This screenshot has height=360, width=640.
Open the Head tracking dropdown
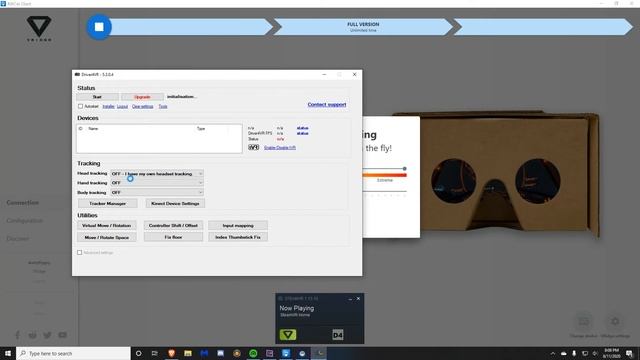click(x=157, y=174)
